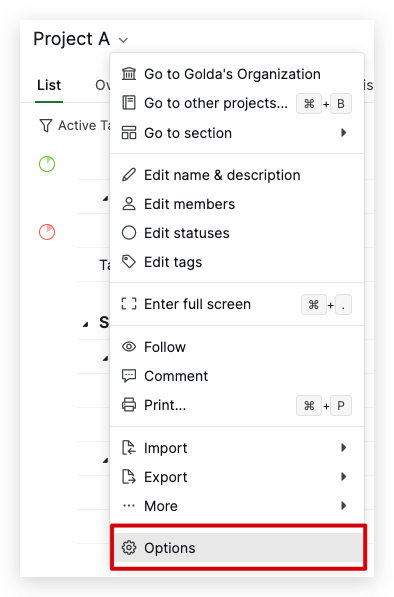Click the tag icon

click(x=129, y=262)
